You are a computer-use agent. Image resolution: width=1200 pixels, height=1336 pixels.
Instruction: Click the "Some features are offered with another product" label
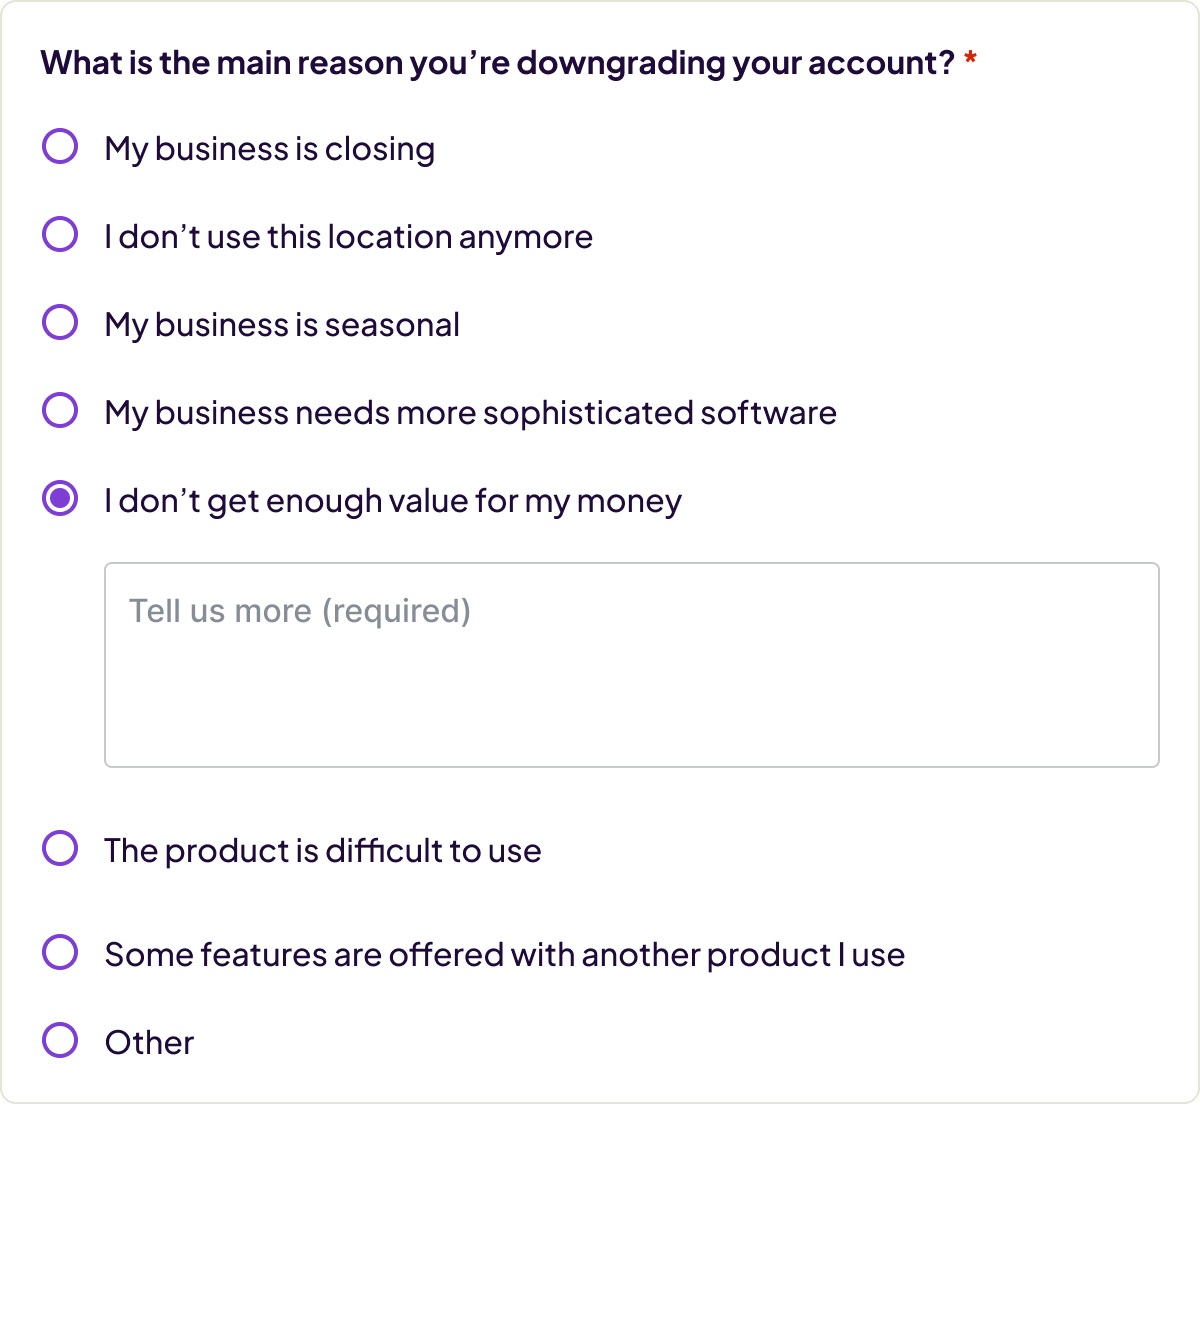504,955
